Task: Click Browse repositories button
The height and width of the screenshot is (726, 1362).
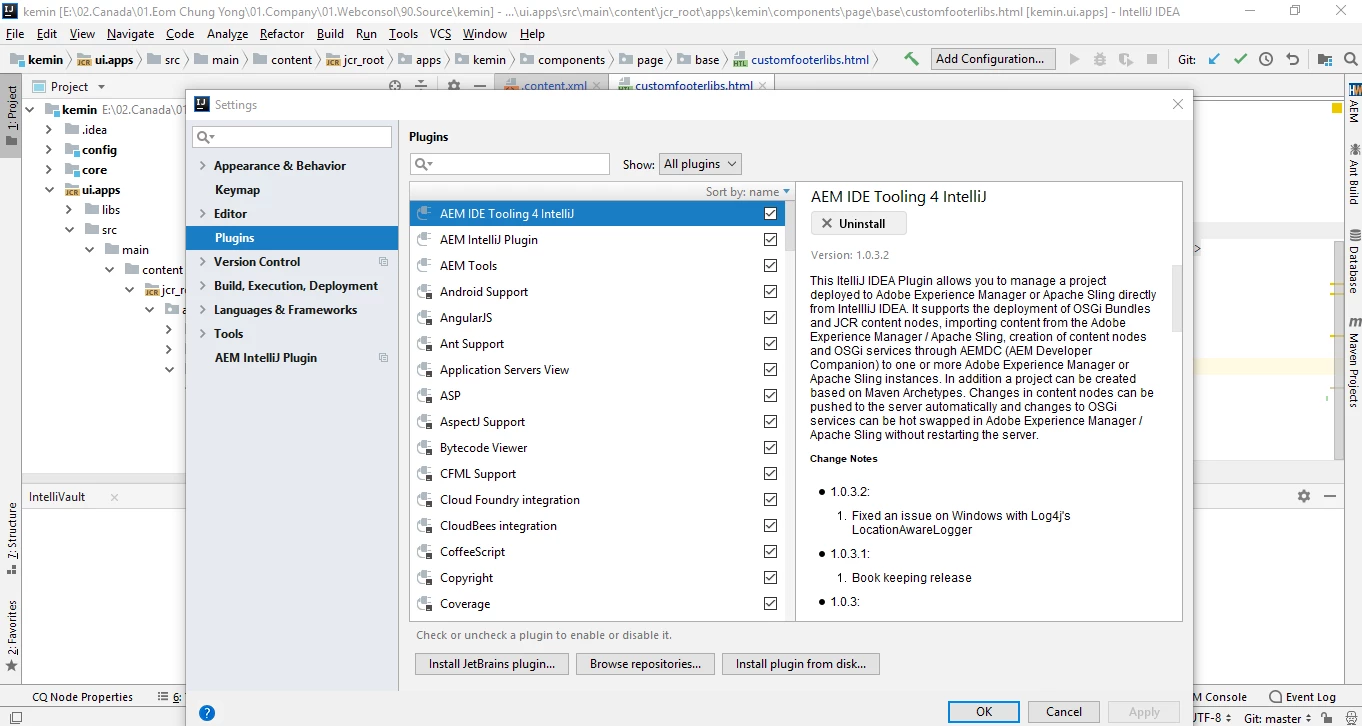Action: pos(645,664)
